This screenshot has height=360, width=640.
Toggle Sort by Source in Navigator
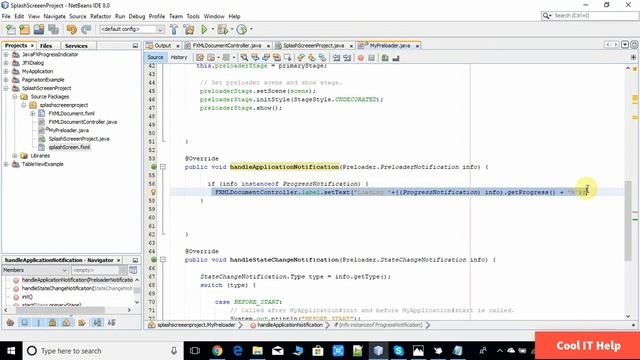111,323
